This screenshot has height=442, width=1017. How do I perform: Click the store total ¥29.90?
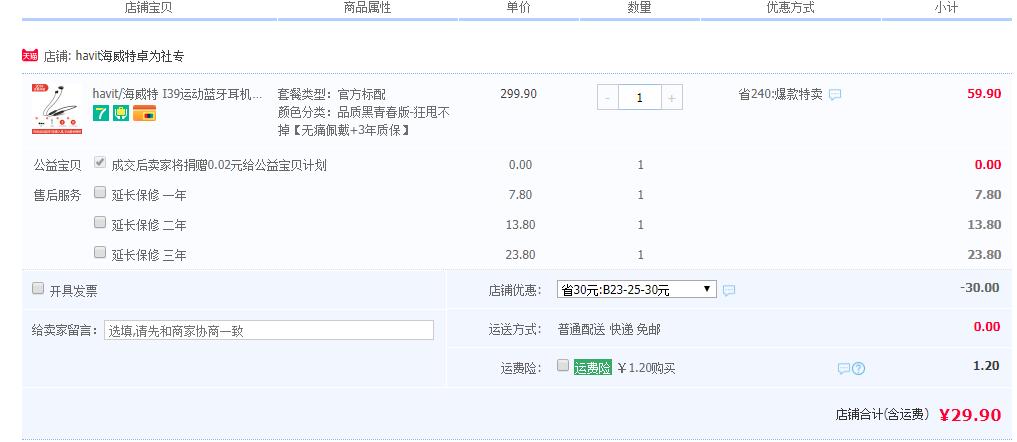point(970,415)
